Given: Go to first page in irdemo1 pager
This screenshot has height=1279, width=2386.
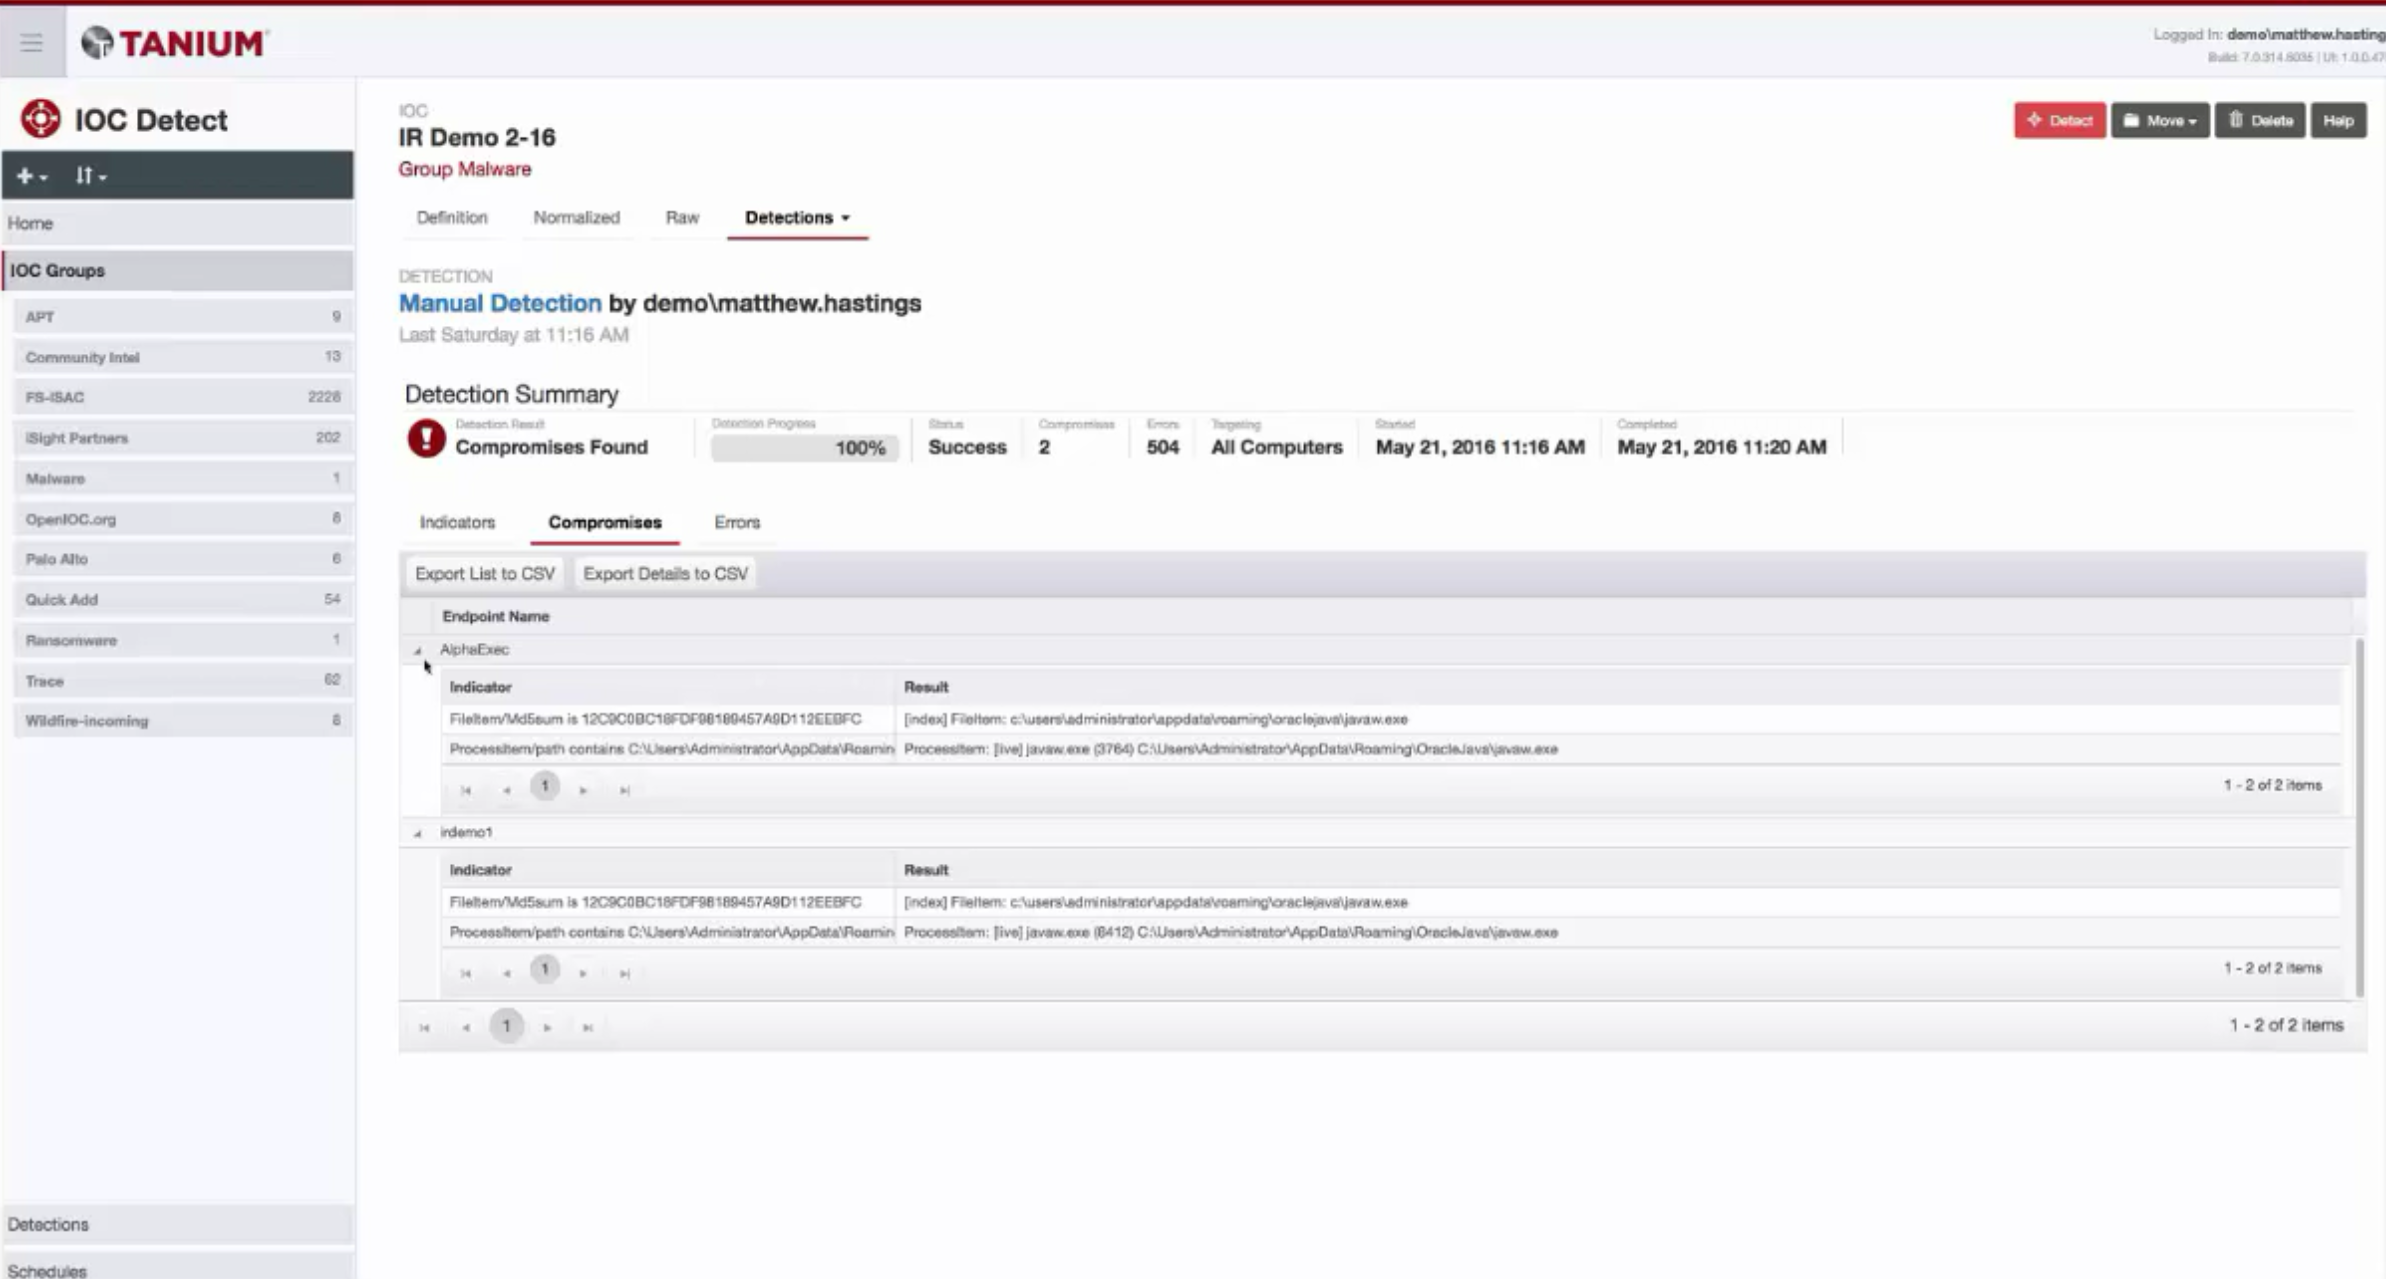Looking at the screenshot, I should coord(466,973).
